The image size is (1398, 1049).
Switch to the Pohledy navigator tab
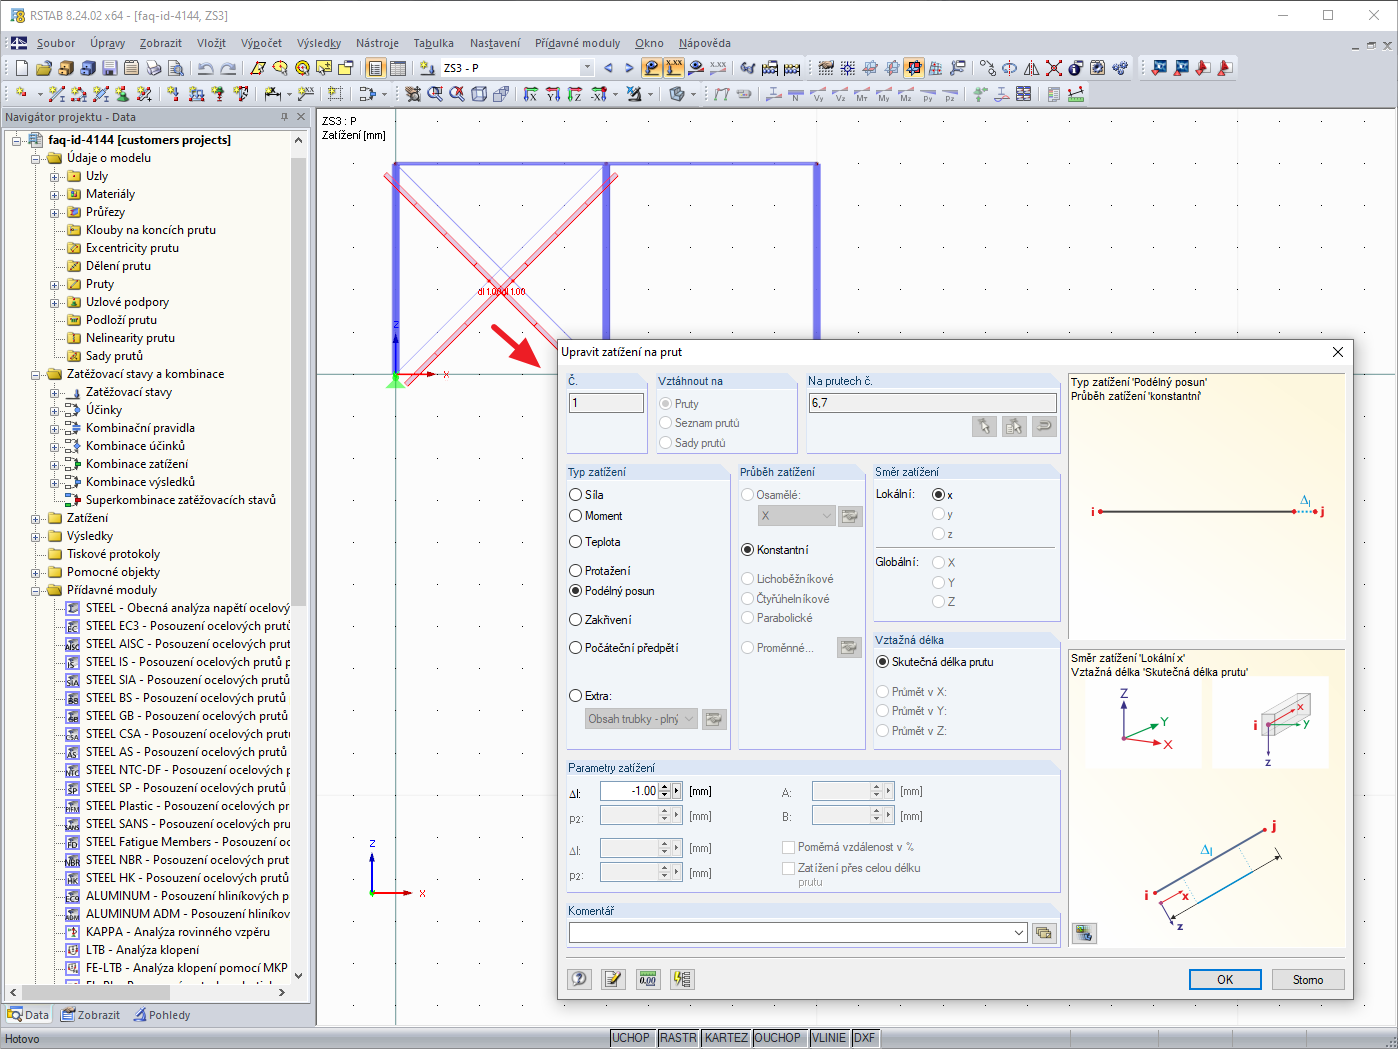160,1015
